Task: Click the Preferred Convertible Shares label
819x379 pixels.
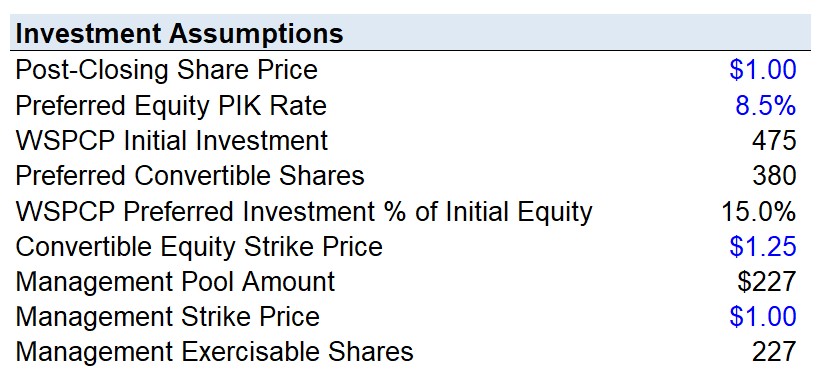Action: click(x=190, y=176)
